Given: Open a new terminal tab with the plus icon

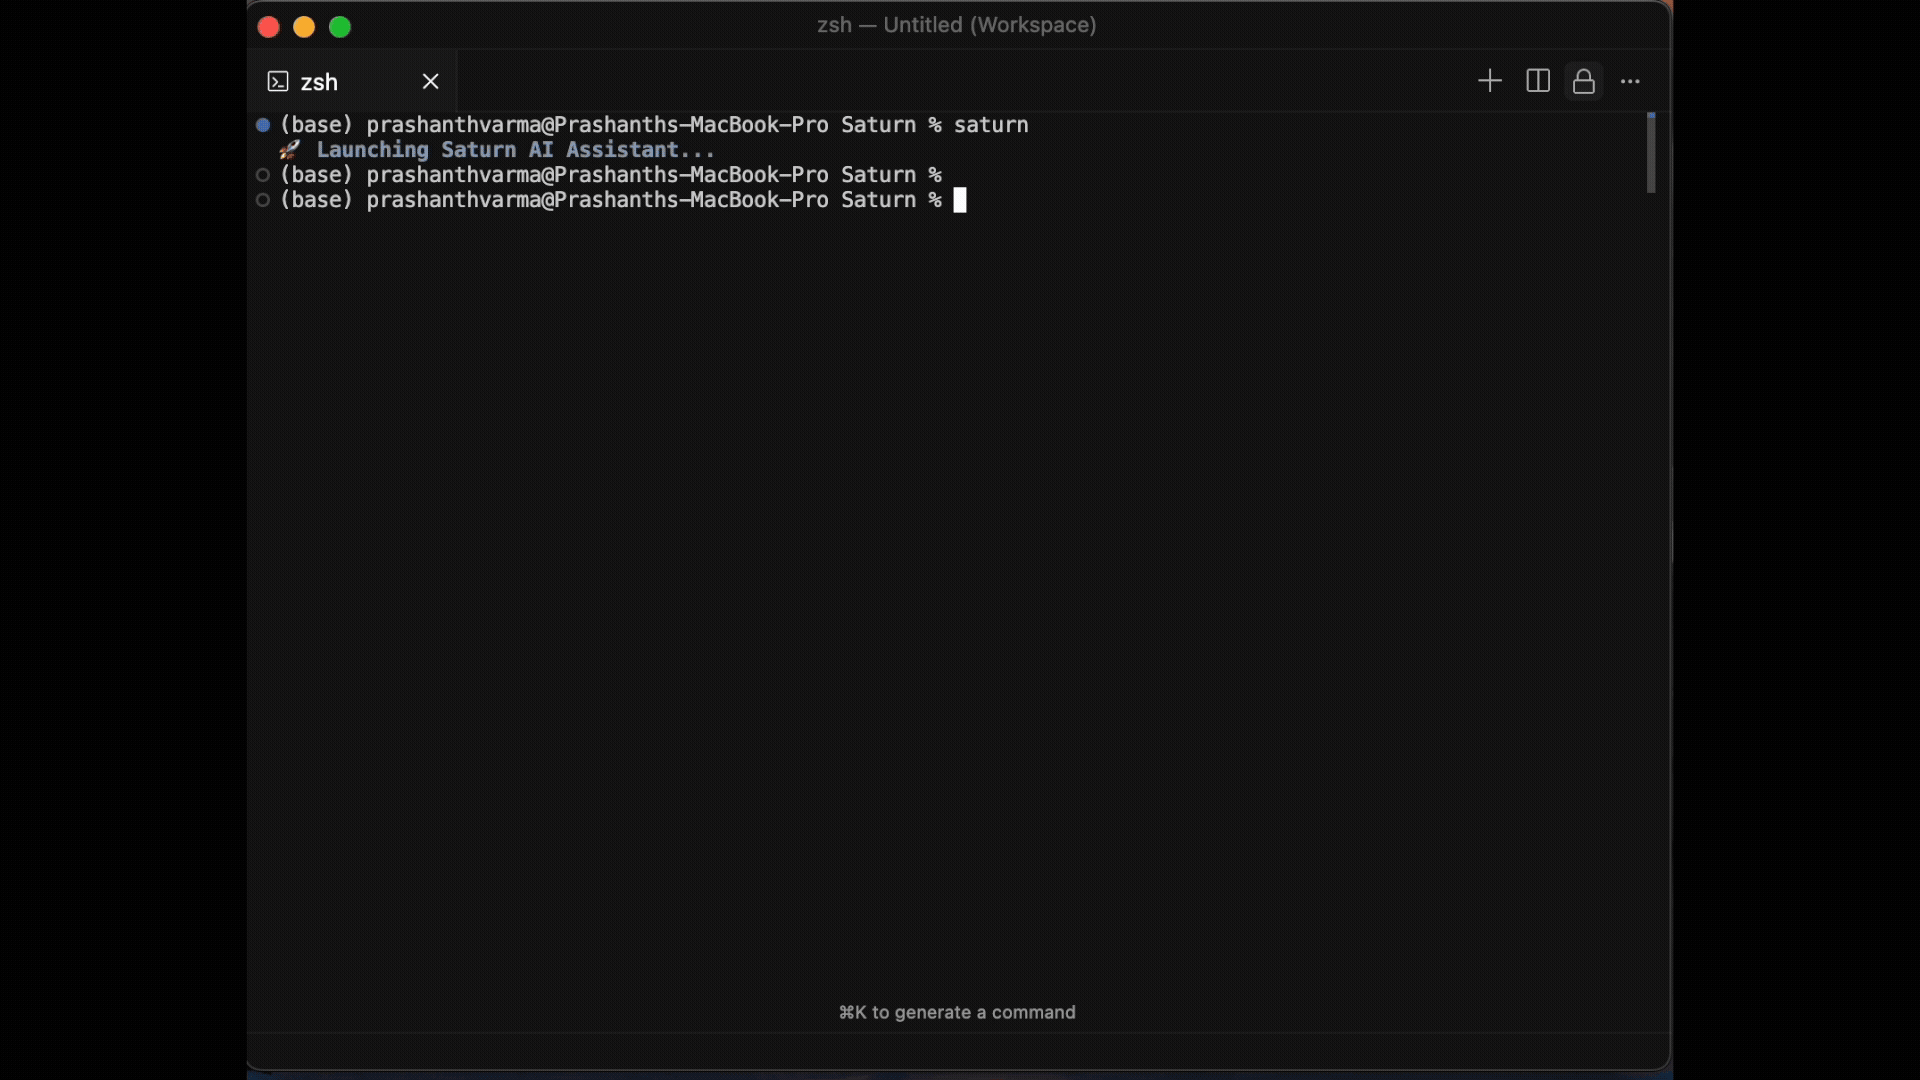Looking at the screenshot, I should 1488,81.
